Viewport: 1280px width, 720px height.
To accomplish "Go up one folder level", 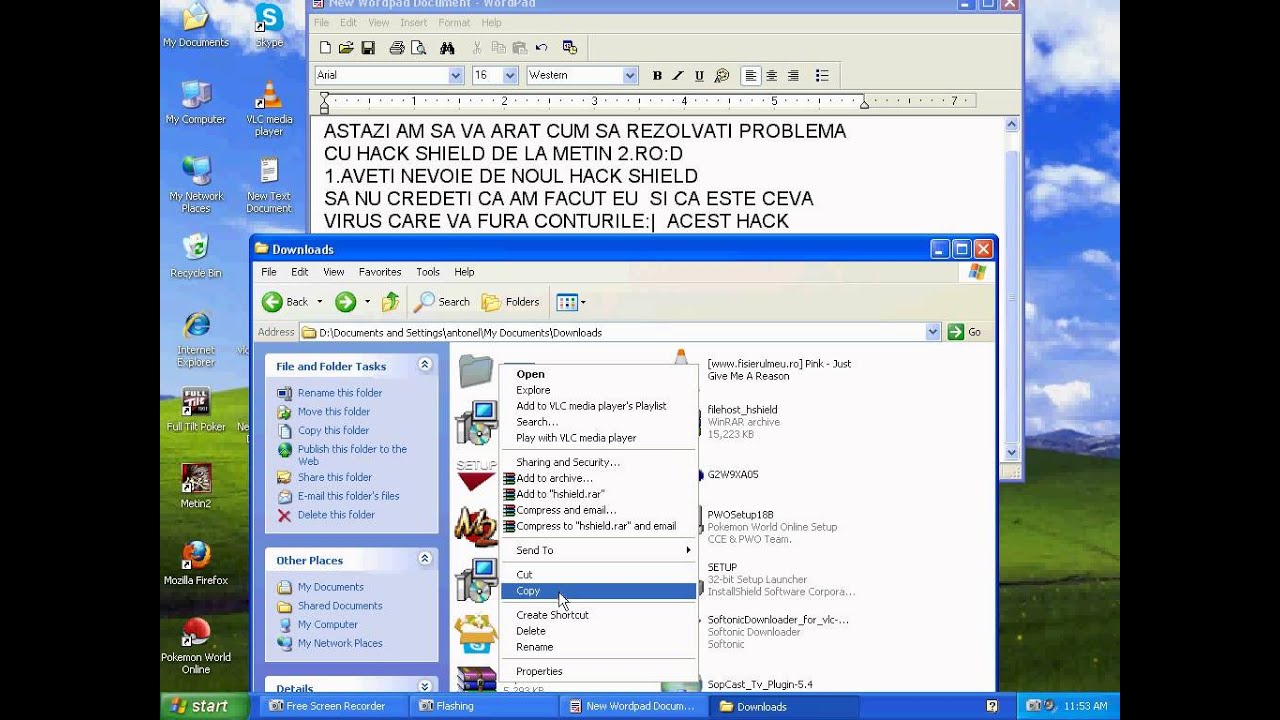I will click(x=390, y=302).
